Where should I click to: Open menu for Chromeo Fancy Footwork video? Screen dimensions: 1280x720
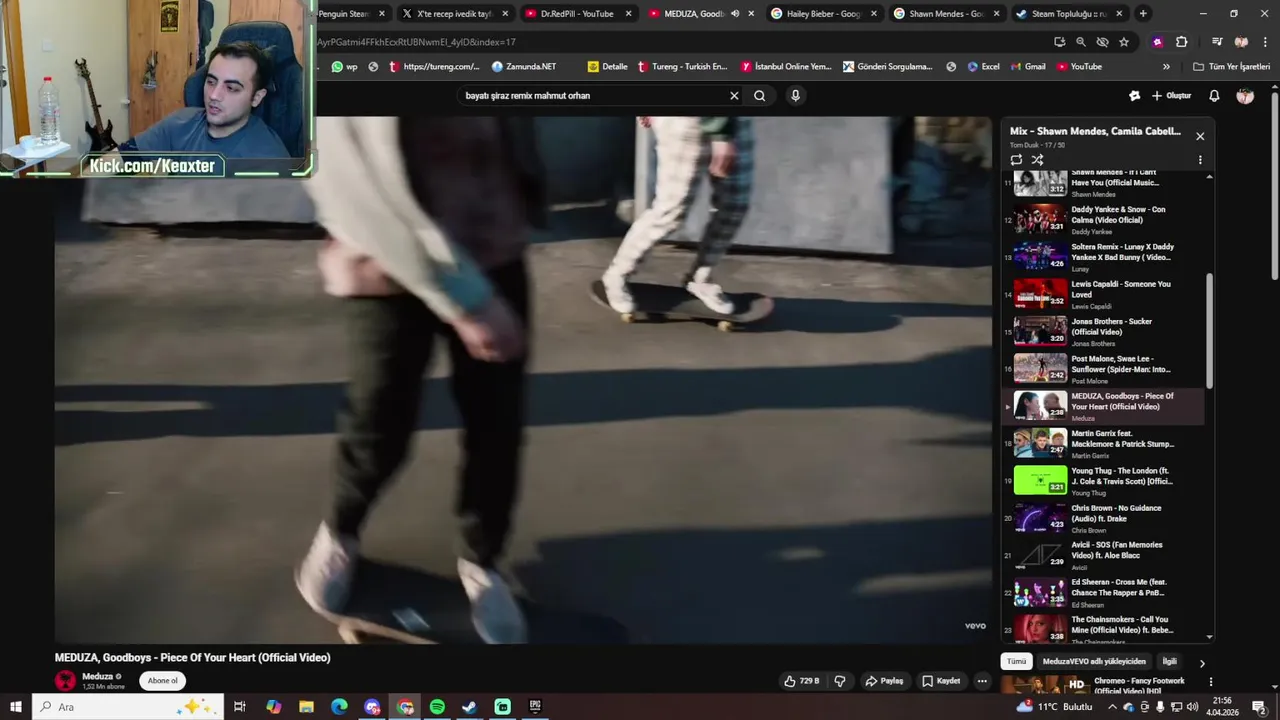click(1210, 683)
